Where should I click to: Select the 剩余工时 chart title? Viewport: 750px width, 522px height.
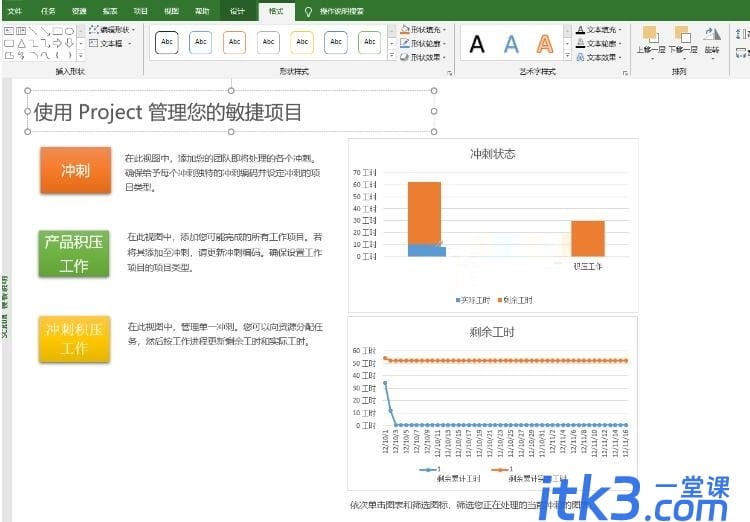pyautogui.click(x=492, y=332)
